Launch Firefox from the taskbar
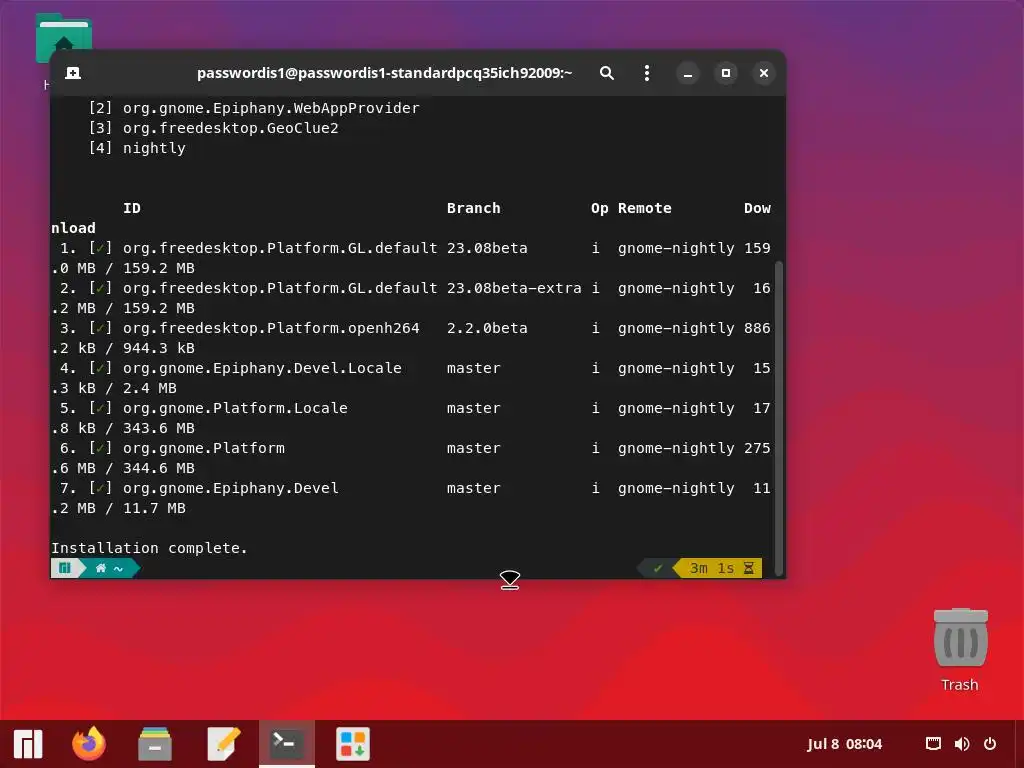This screenshot has height=768, width=1024. (89, 744)
